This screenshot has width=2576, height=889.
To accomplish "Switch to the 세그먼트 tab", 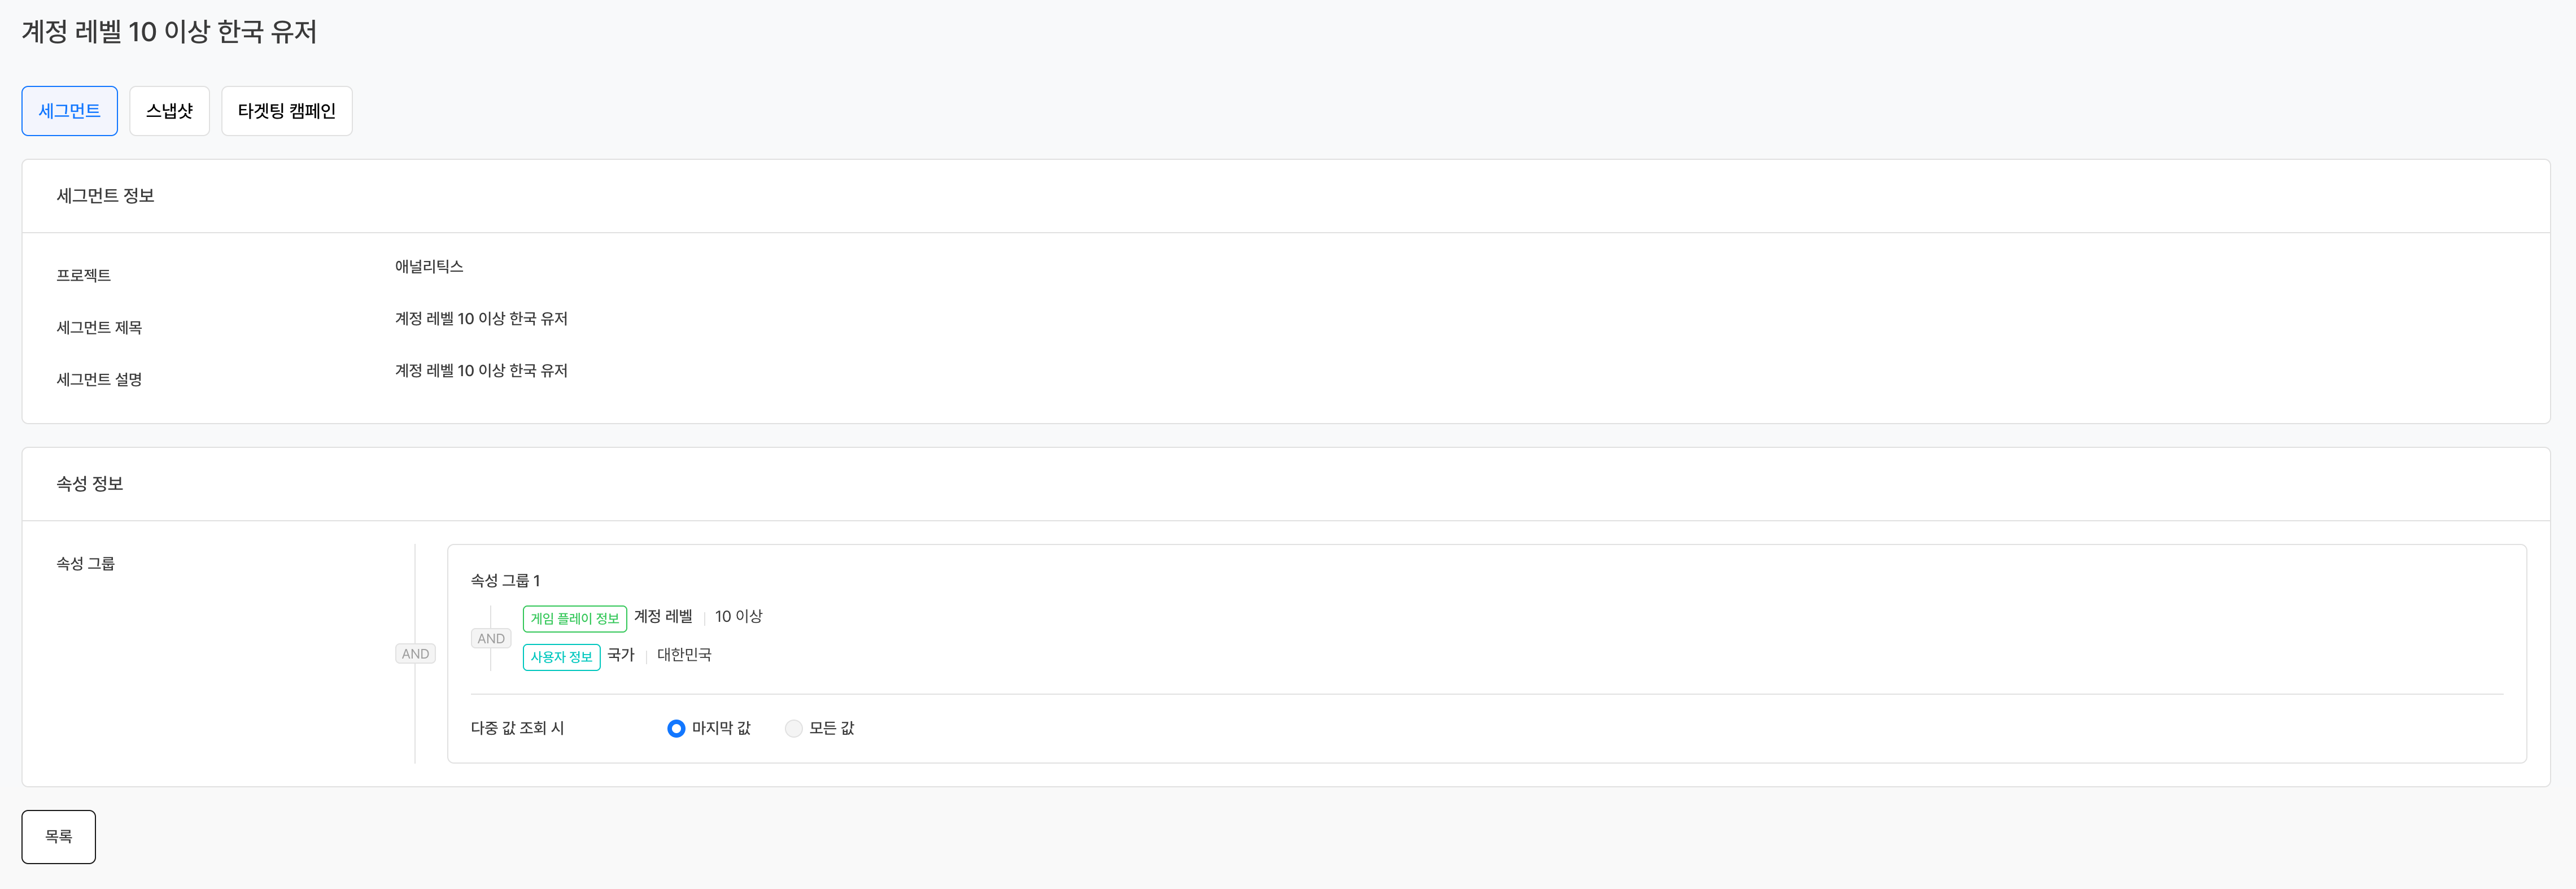I will pos(69,111).
